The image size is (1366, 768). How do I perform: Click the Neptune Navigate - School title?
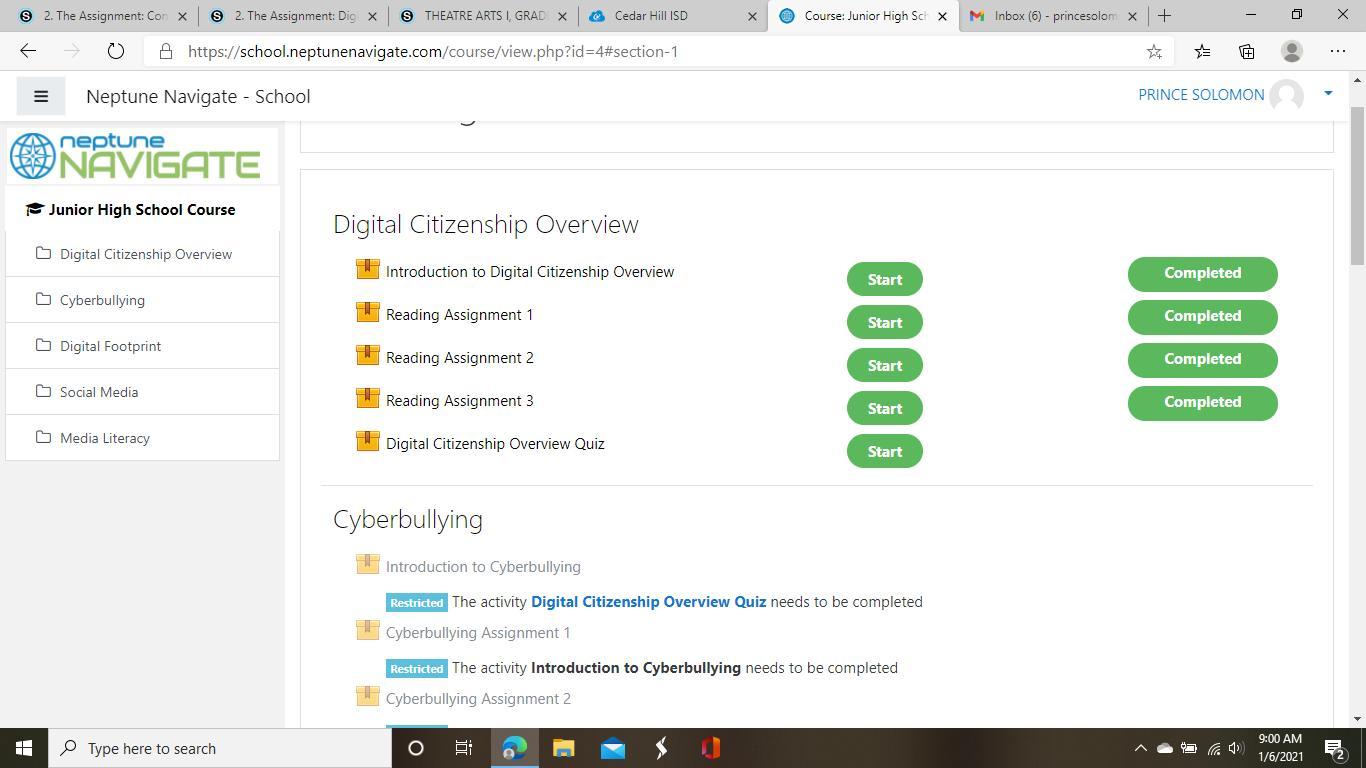click(x=198, y=97)
